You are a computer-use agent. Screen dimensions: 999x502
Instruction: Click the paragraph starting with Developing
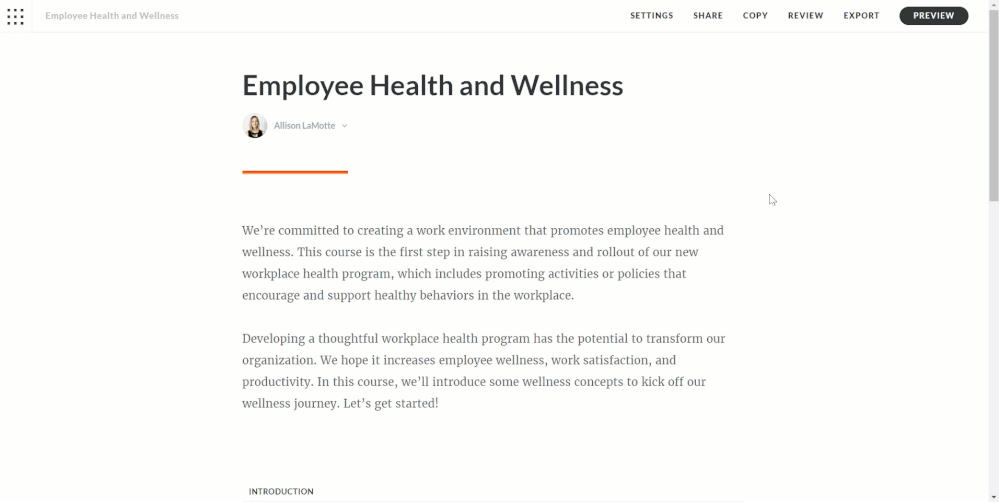pyautogui.click(x=483, y=370)
